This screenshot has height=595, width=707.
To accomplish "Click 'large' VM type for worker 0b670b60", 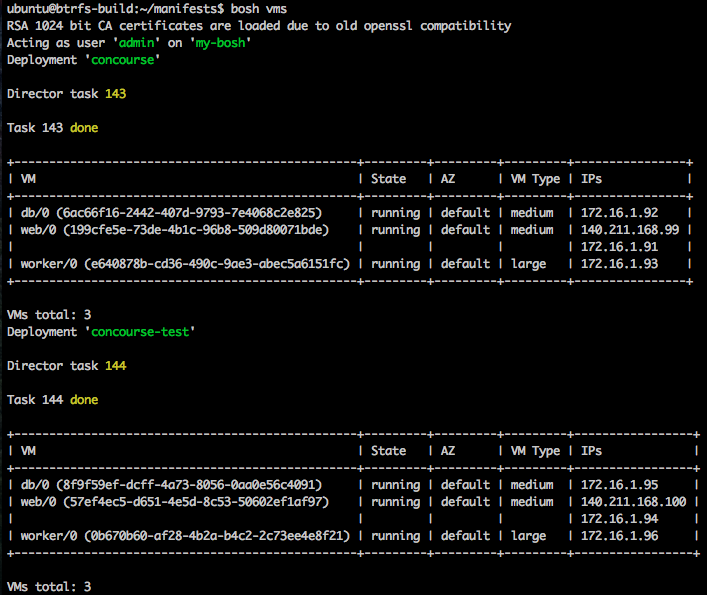I will pos(528,536).
